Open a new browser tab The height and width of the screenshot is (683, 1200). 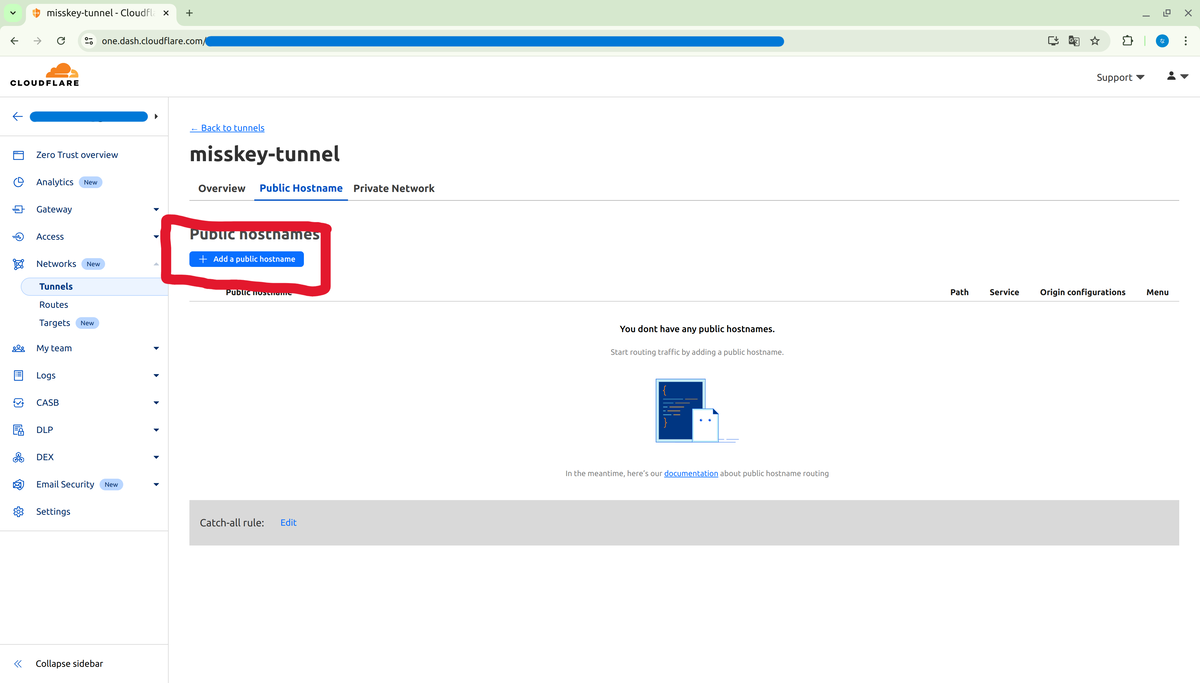click(189, 13)
